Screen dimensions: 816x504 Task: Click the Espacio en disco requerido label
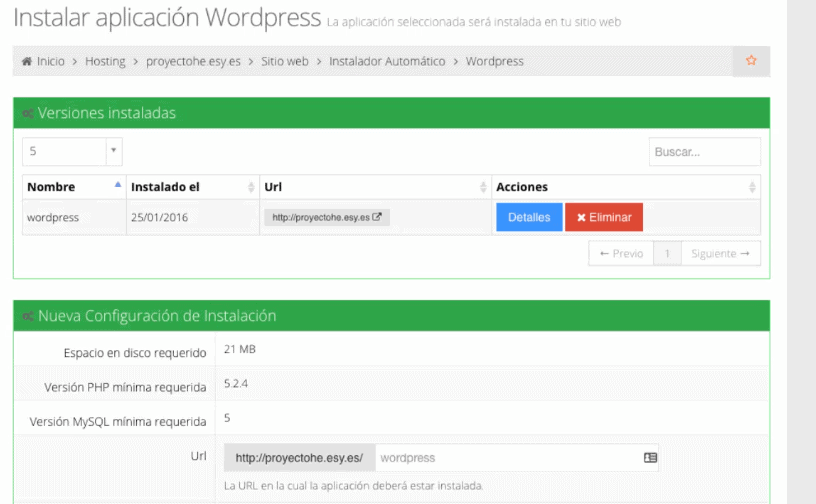[135, 353]
